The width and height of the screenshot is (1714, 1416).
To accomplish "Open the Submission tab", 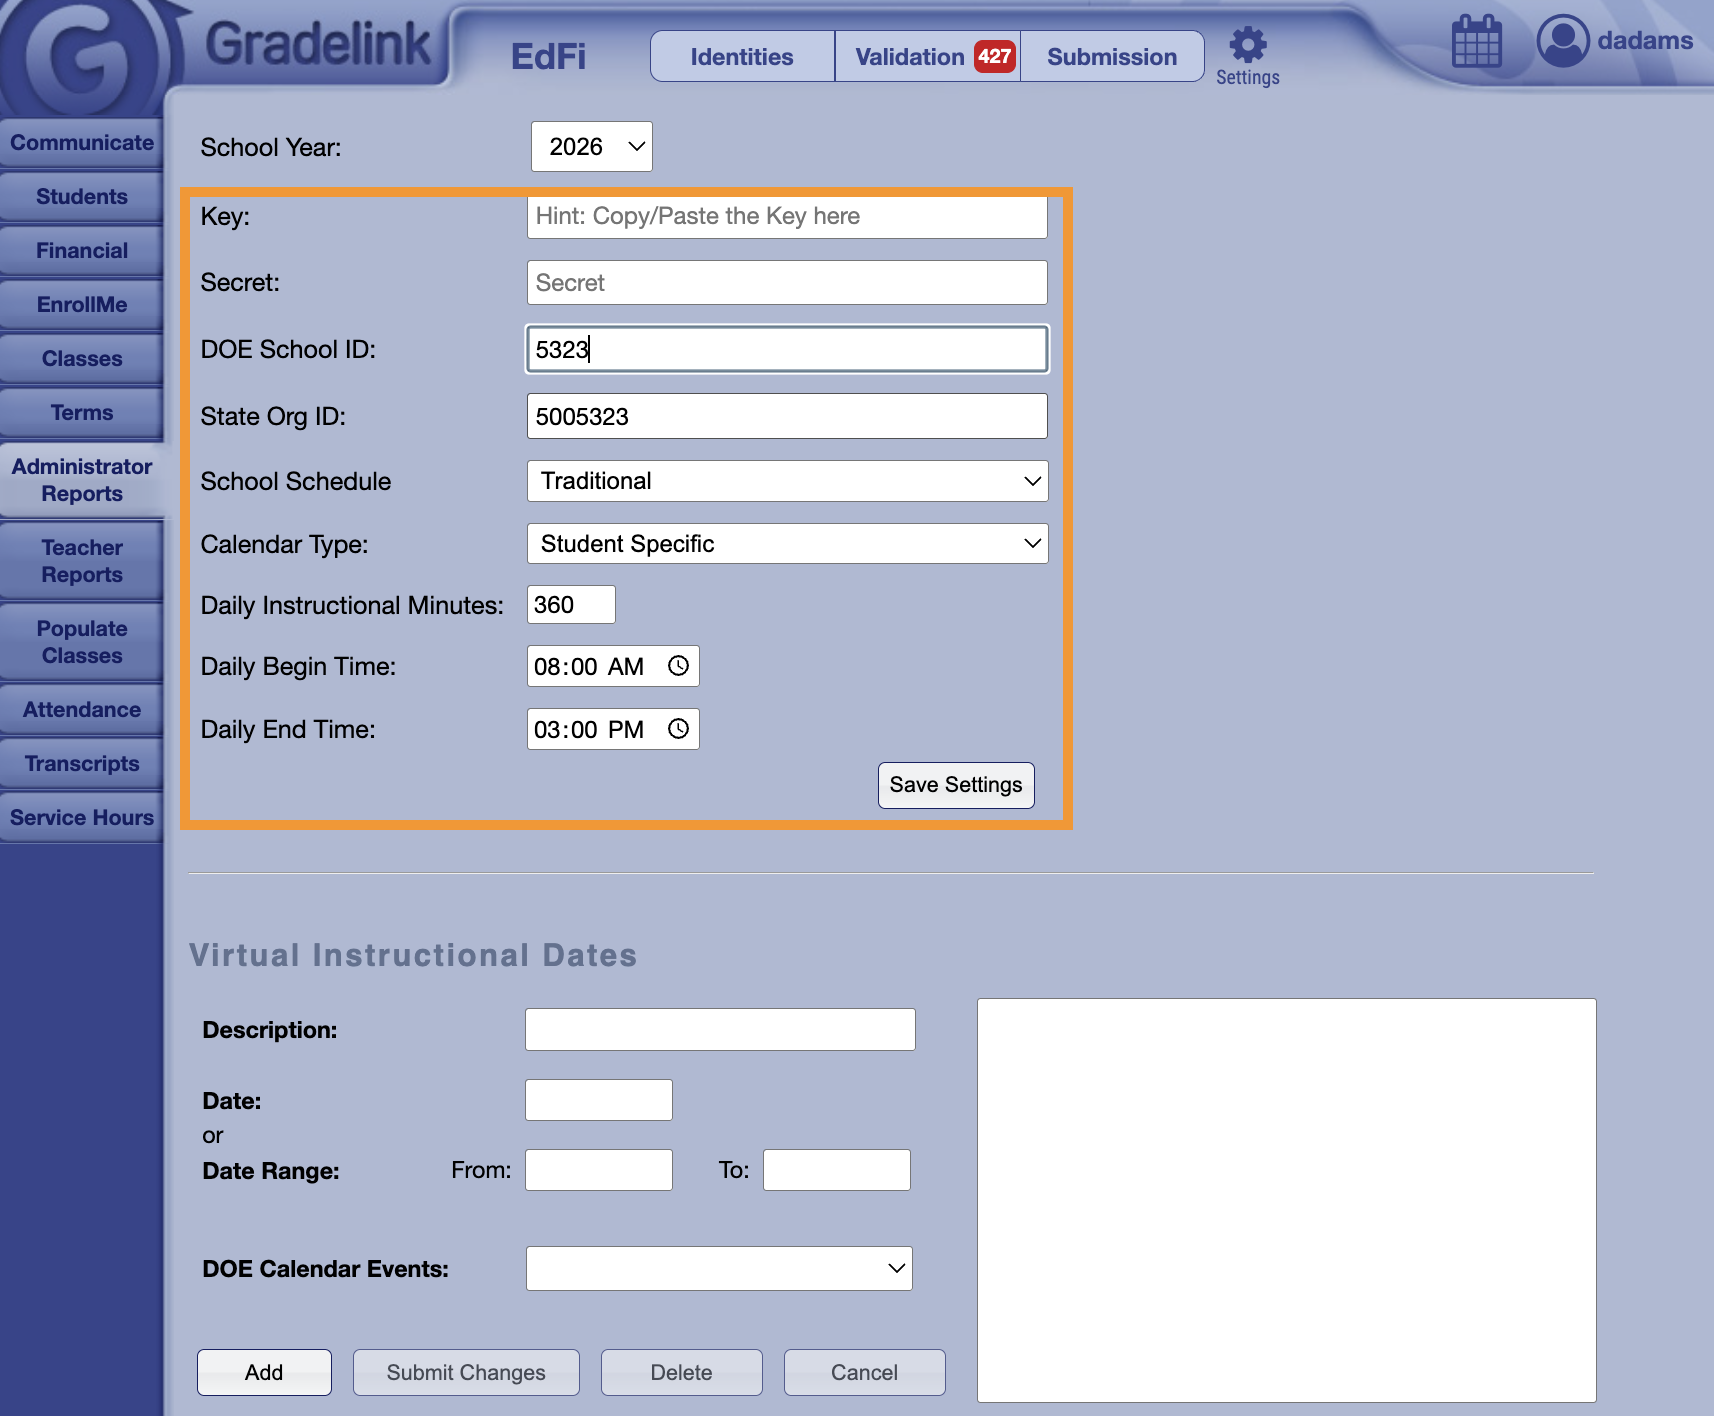I will point(1111,57).
